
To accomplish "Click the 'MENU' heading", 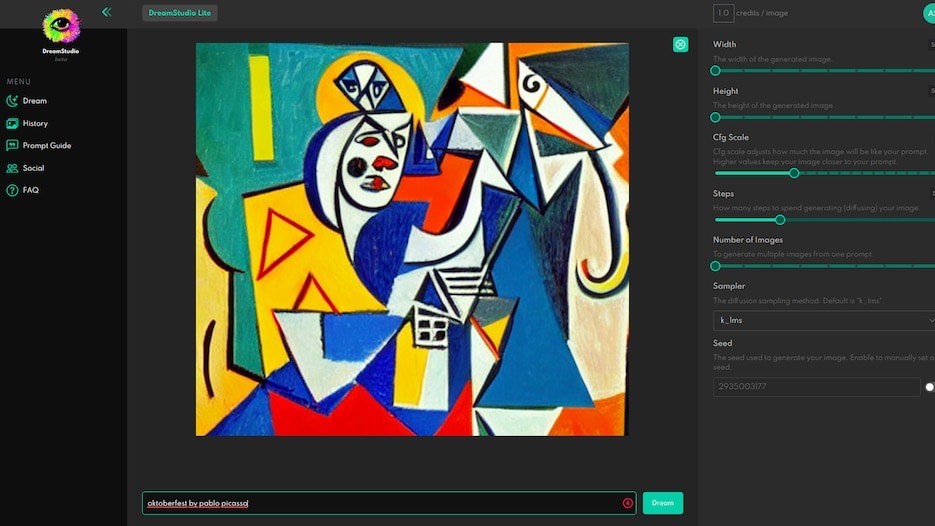I will pyautogui.click(x=18, y=81).
